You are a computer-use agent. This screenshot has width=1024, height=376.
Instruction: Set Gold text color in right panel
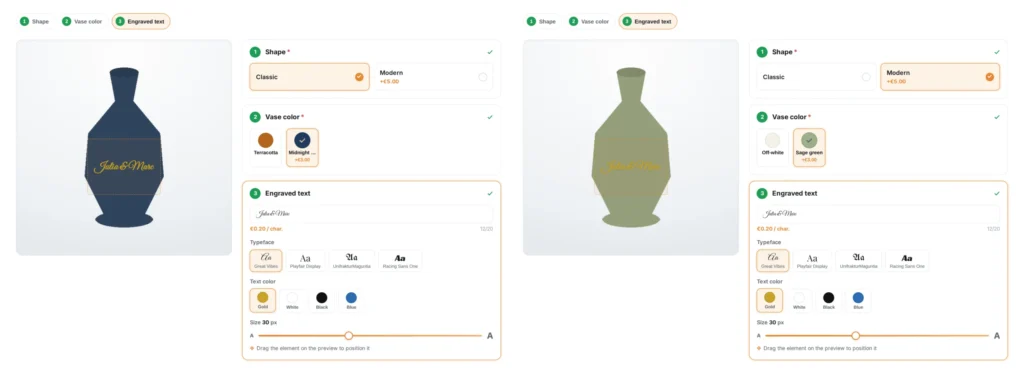coord(769,300)
